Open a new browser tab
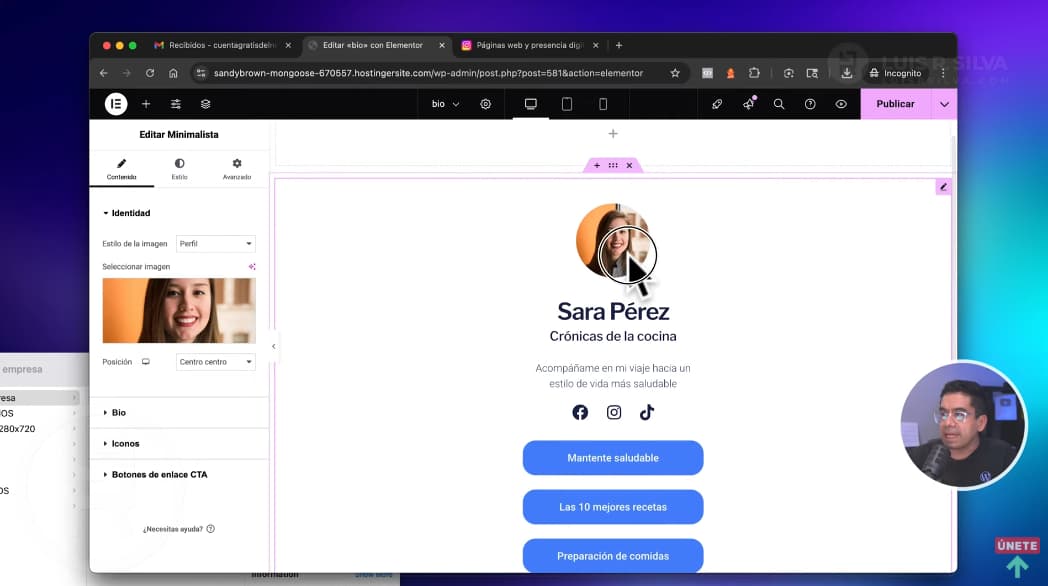Screen dimensions: 1048x586 click(x=619, y=45)
